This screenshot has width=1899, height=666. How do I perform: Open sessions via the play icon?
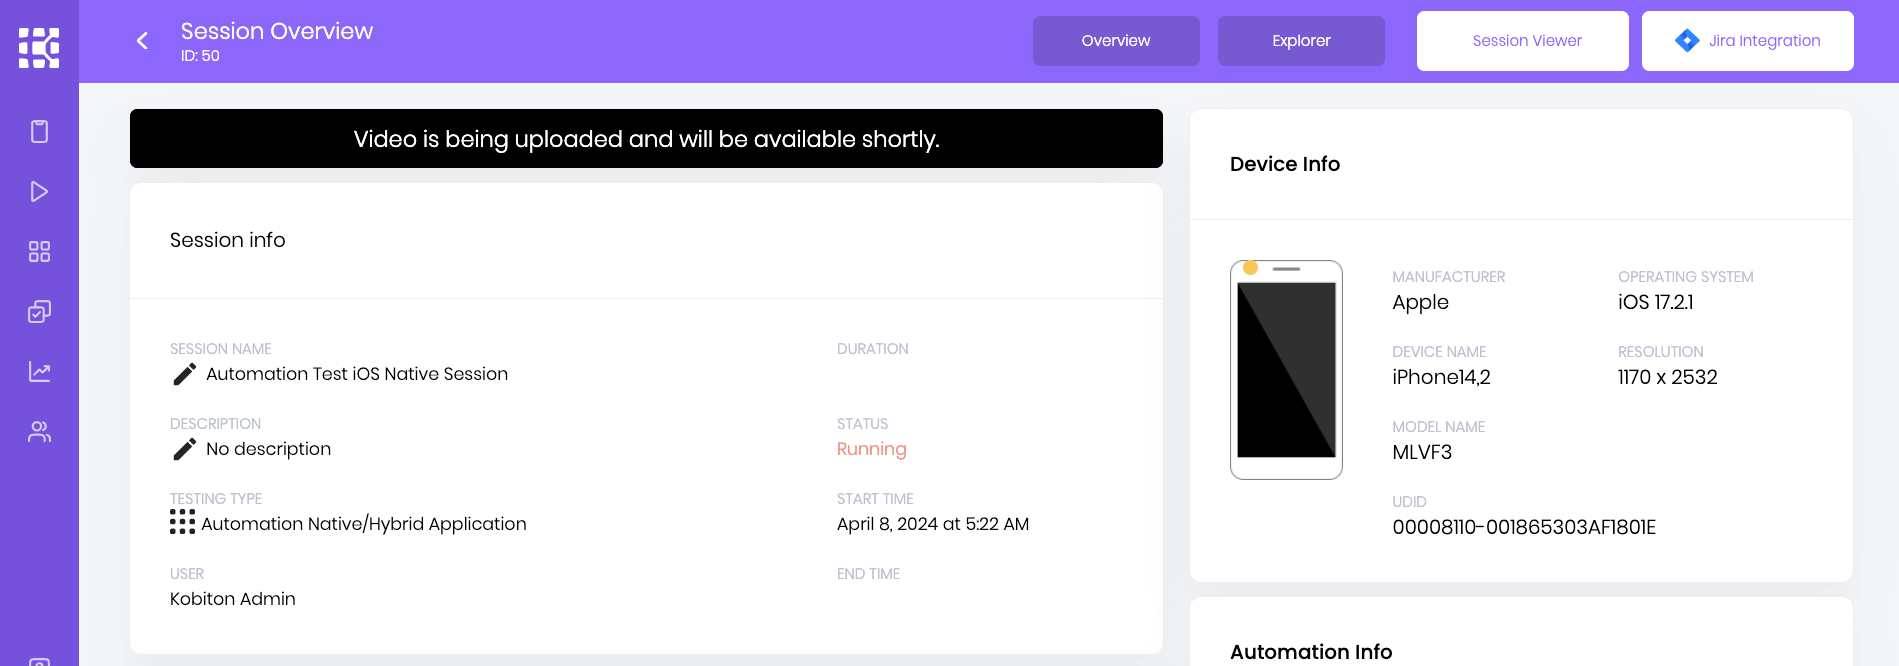click(39, 191)
